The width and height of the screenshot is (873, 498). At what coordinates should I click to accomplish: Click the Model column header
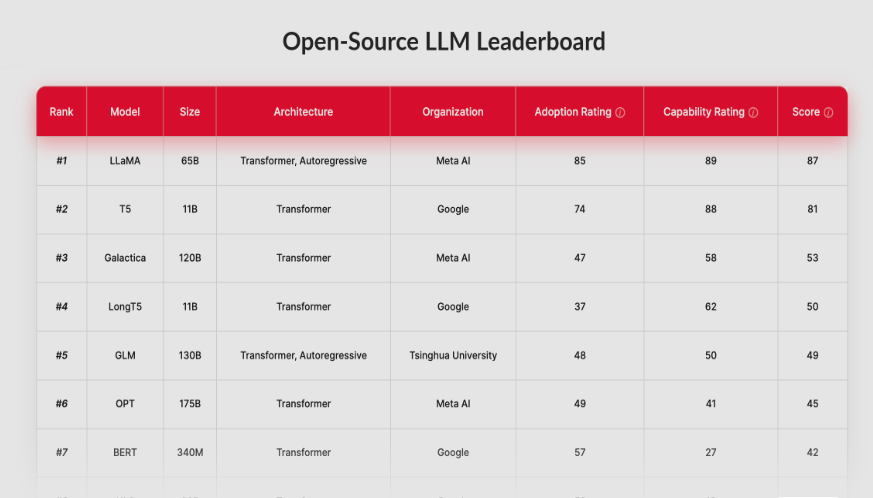coord(125,112)
